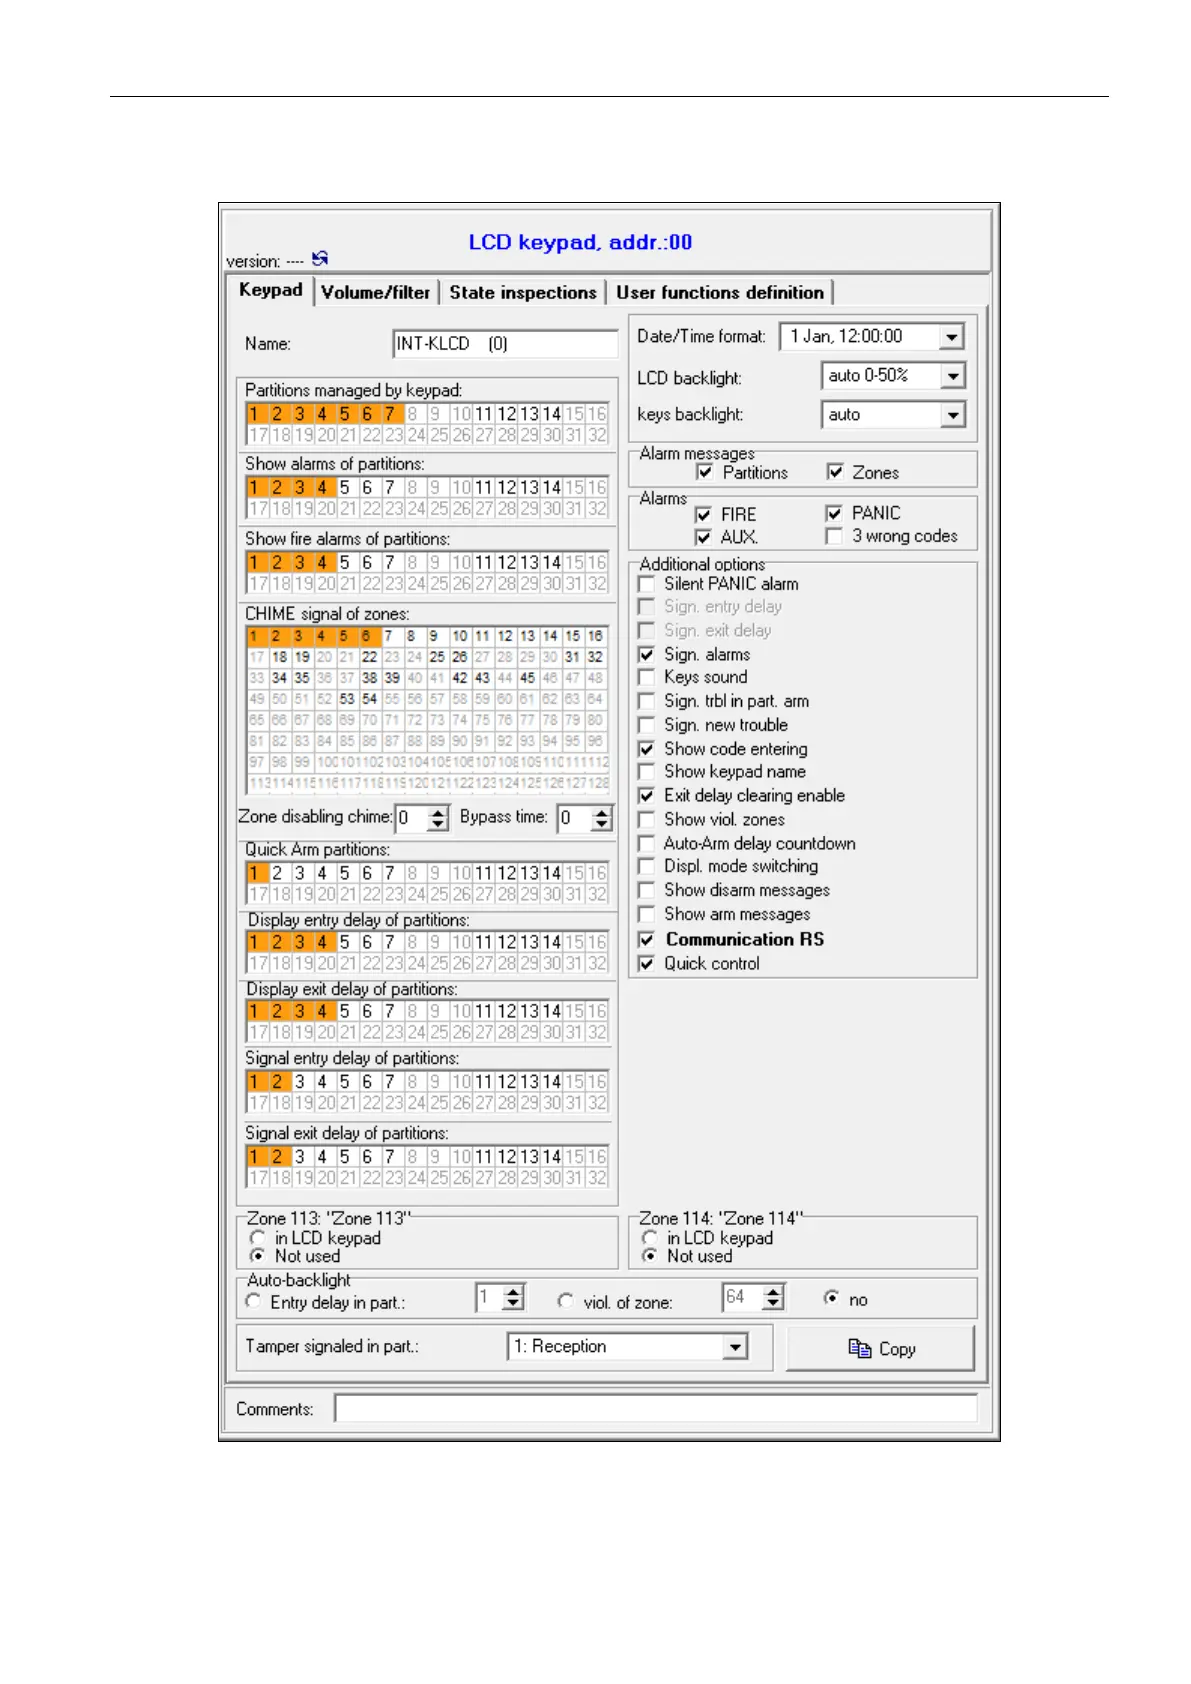The image size is (1191, 1684).
Task: Adjust Entry delay partition stepper
Action: click(513, 1298)
